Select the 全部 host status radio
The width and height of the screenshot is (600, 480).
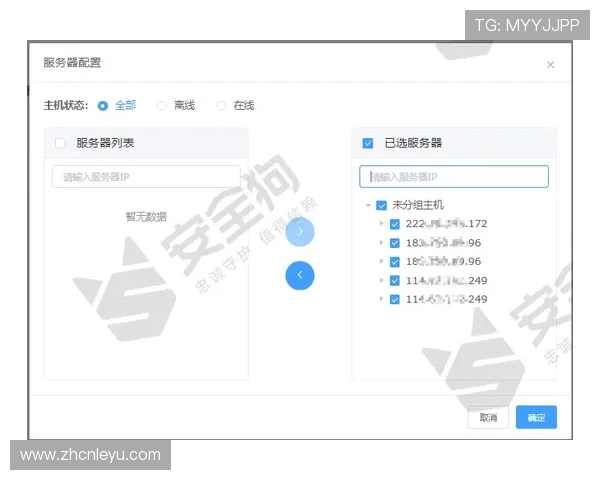coord(103,106)
